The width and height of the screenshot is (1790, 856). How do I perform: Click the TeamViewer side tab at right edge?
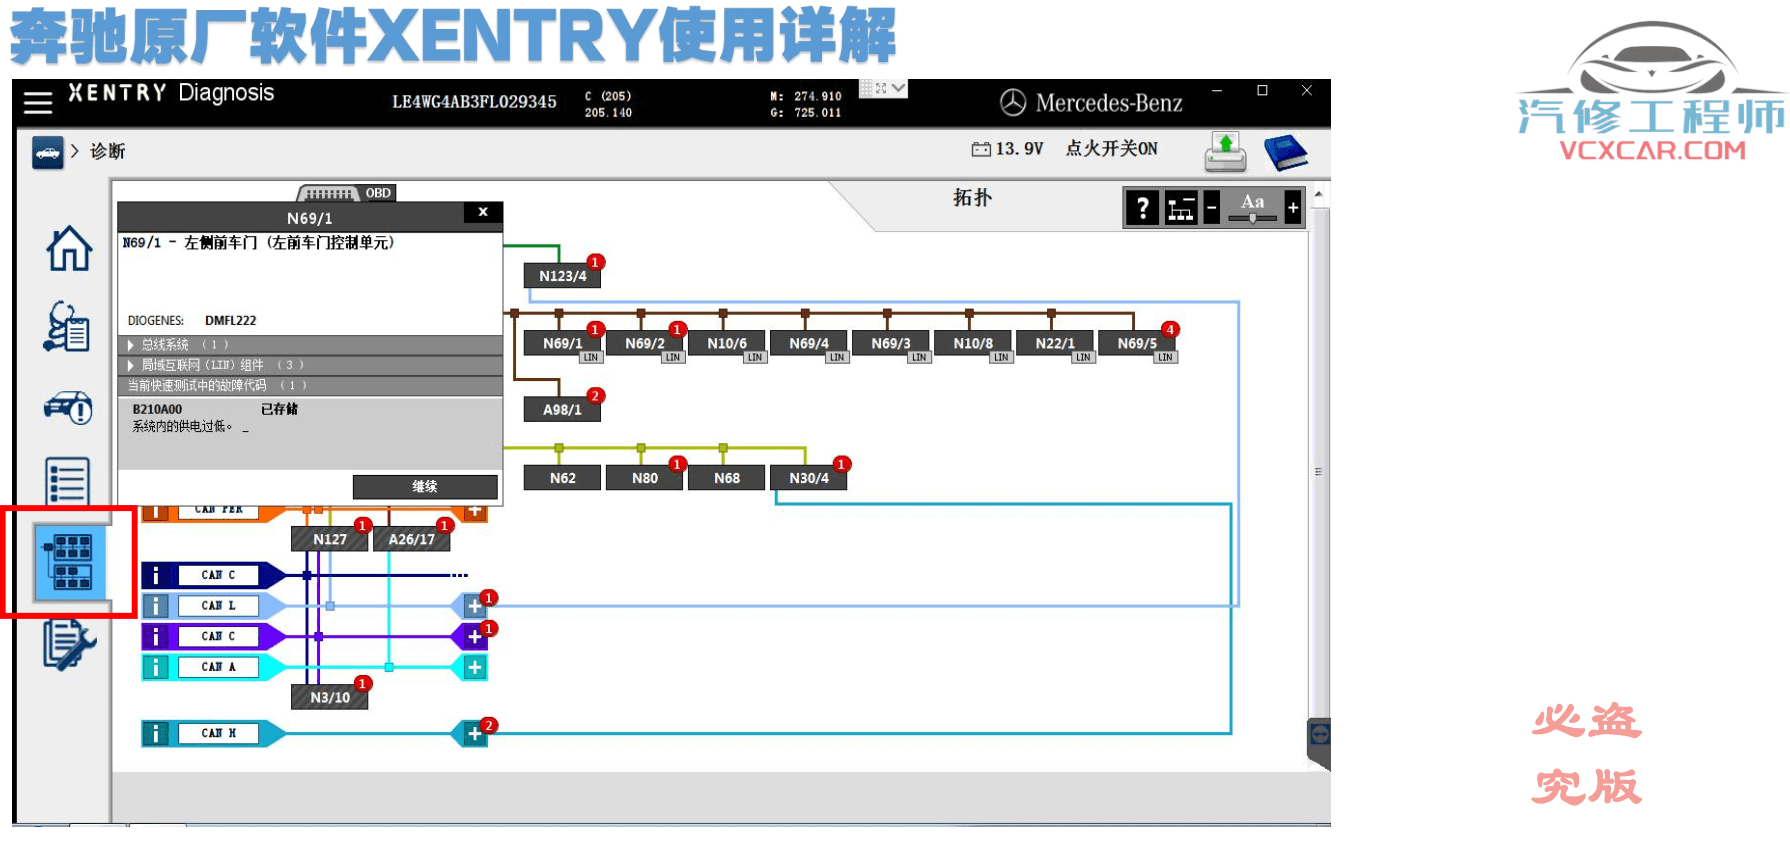(x=1320, y=736)
